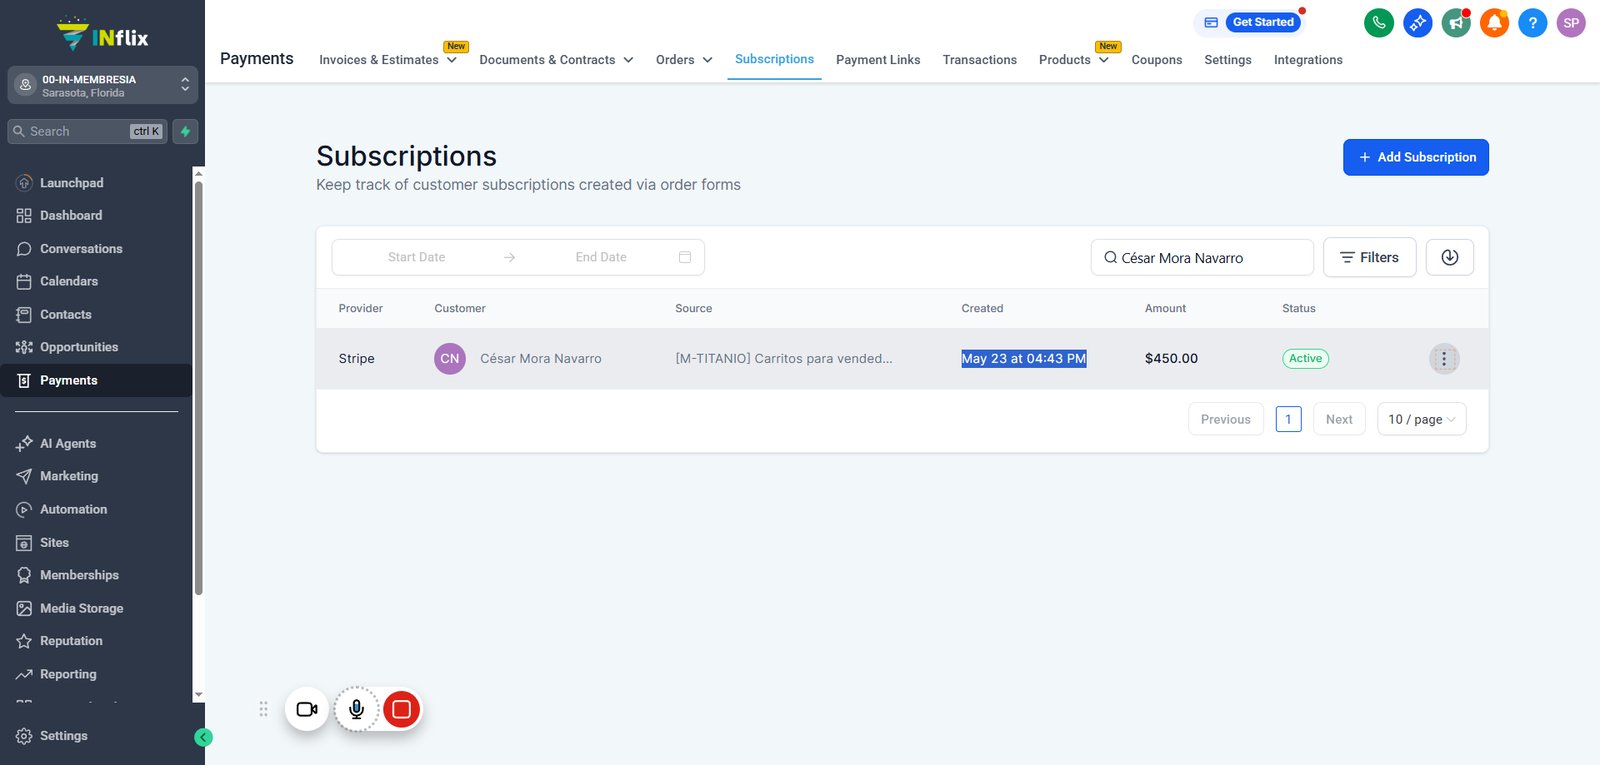Click the calendar icon in date range
Image resolution: width=1600 pixels, height=765 pixels.
(x=685, y=257)
